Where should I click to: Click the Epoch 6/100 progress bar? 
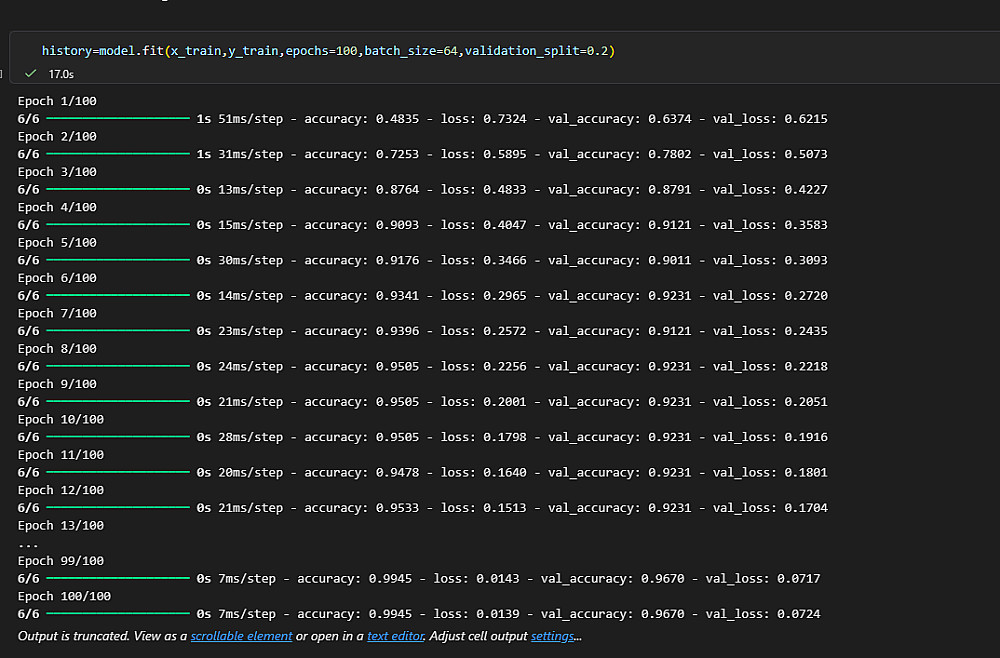(118, 295)
